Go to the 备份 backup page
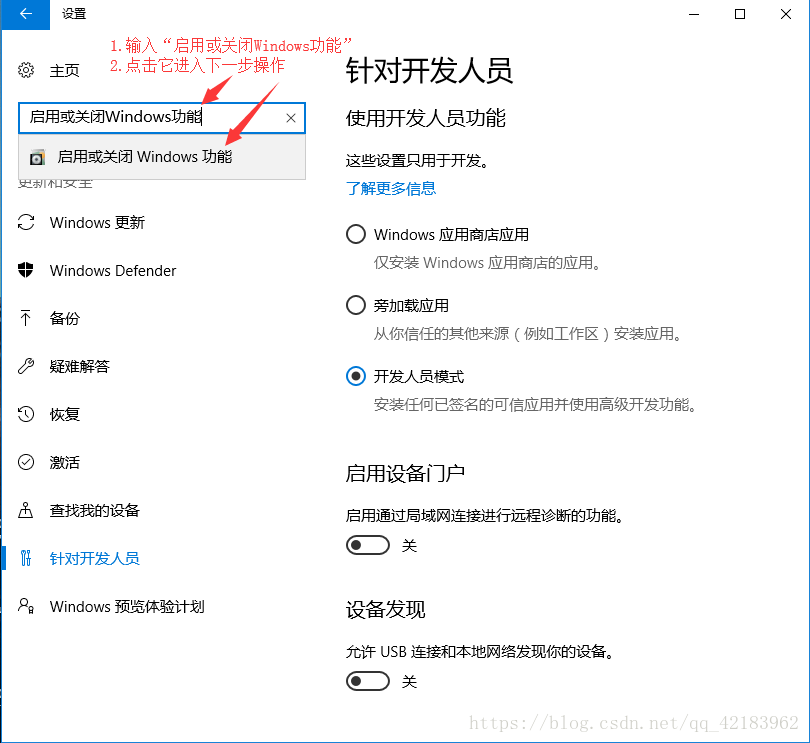Viewport: 810px width, 743px height. 65,318
